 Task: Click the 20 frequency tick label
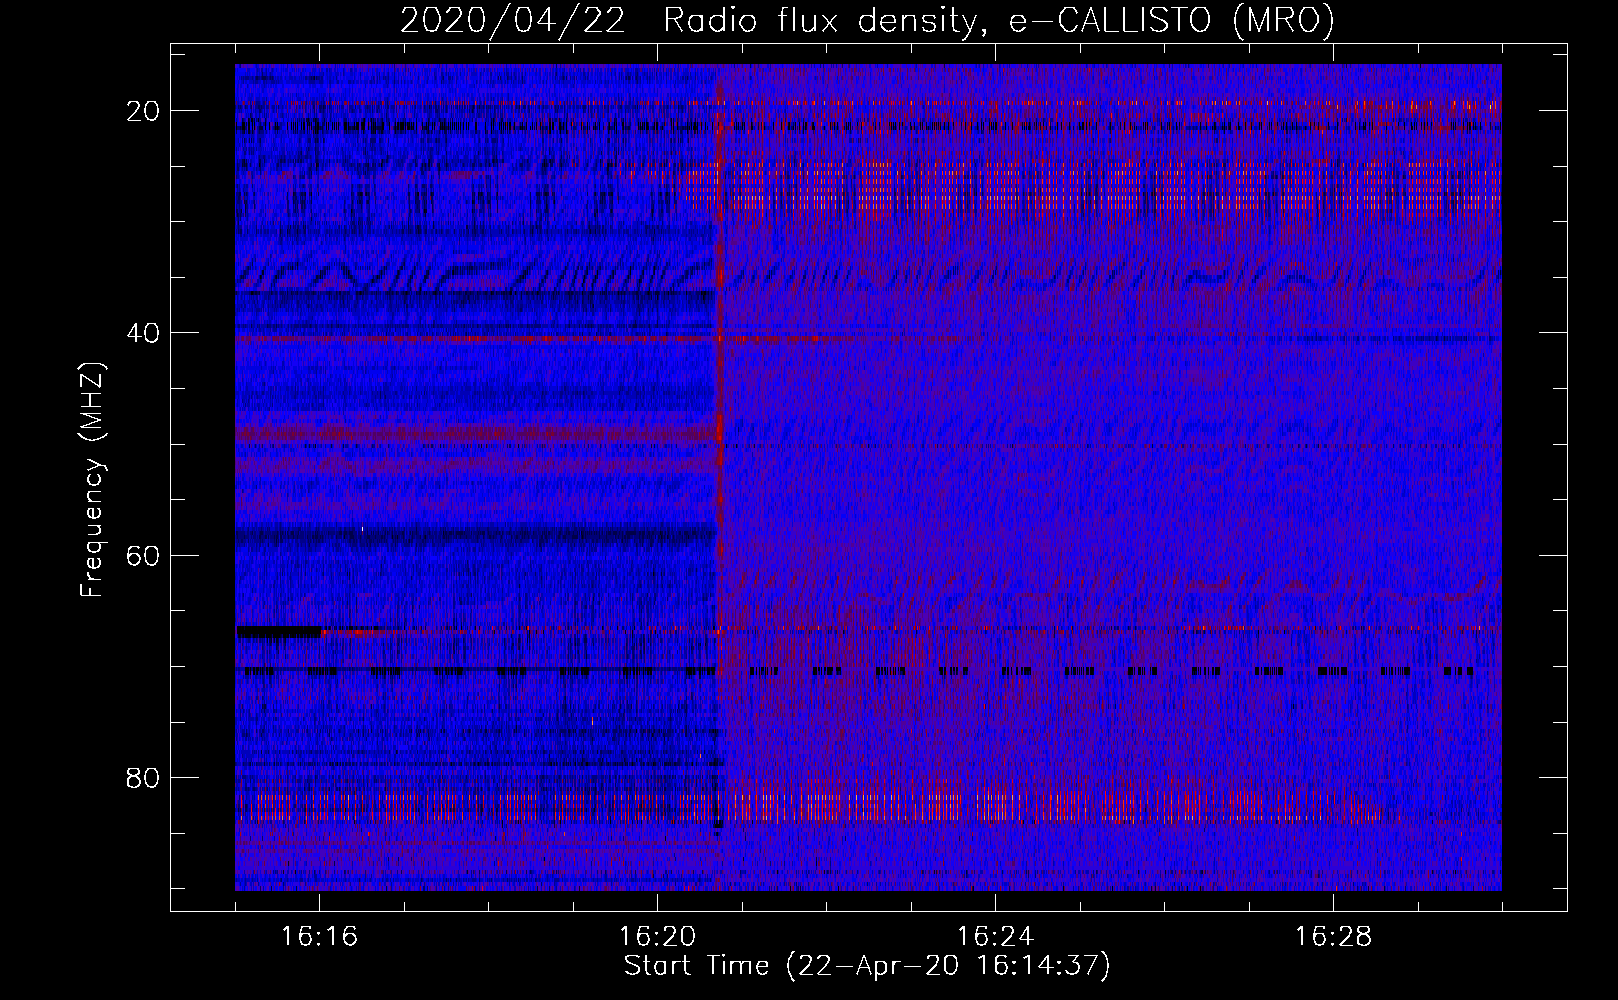[143, 111]
